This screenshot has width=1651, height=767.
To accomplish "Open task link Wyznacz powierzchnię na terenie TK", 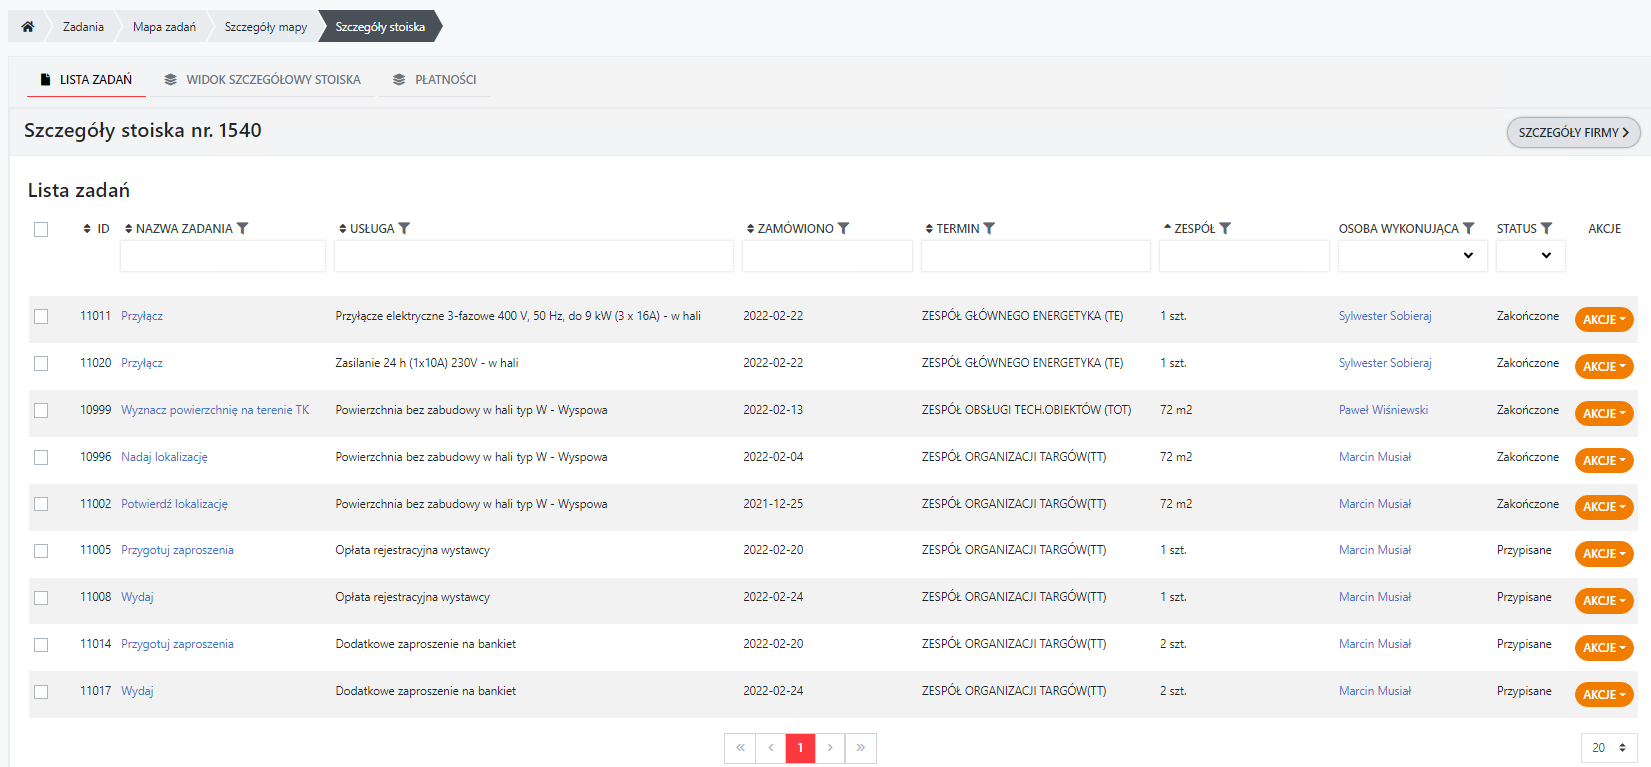I will pyautogui.click(x=215, y=410).
